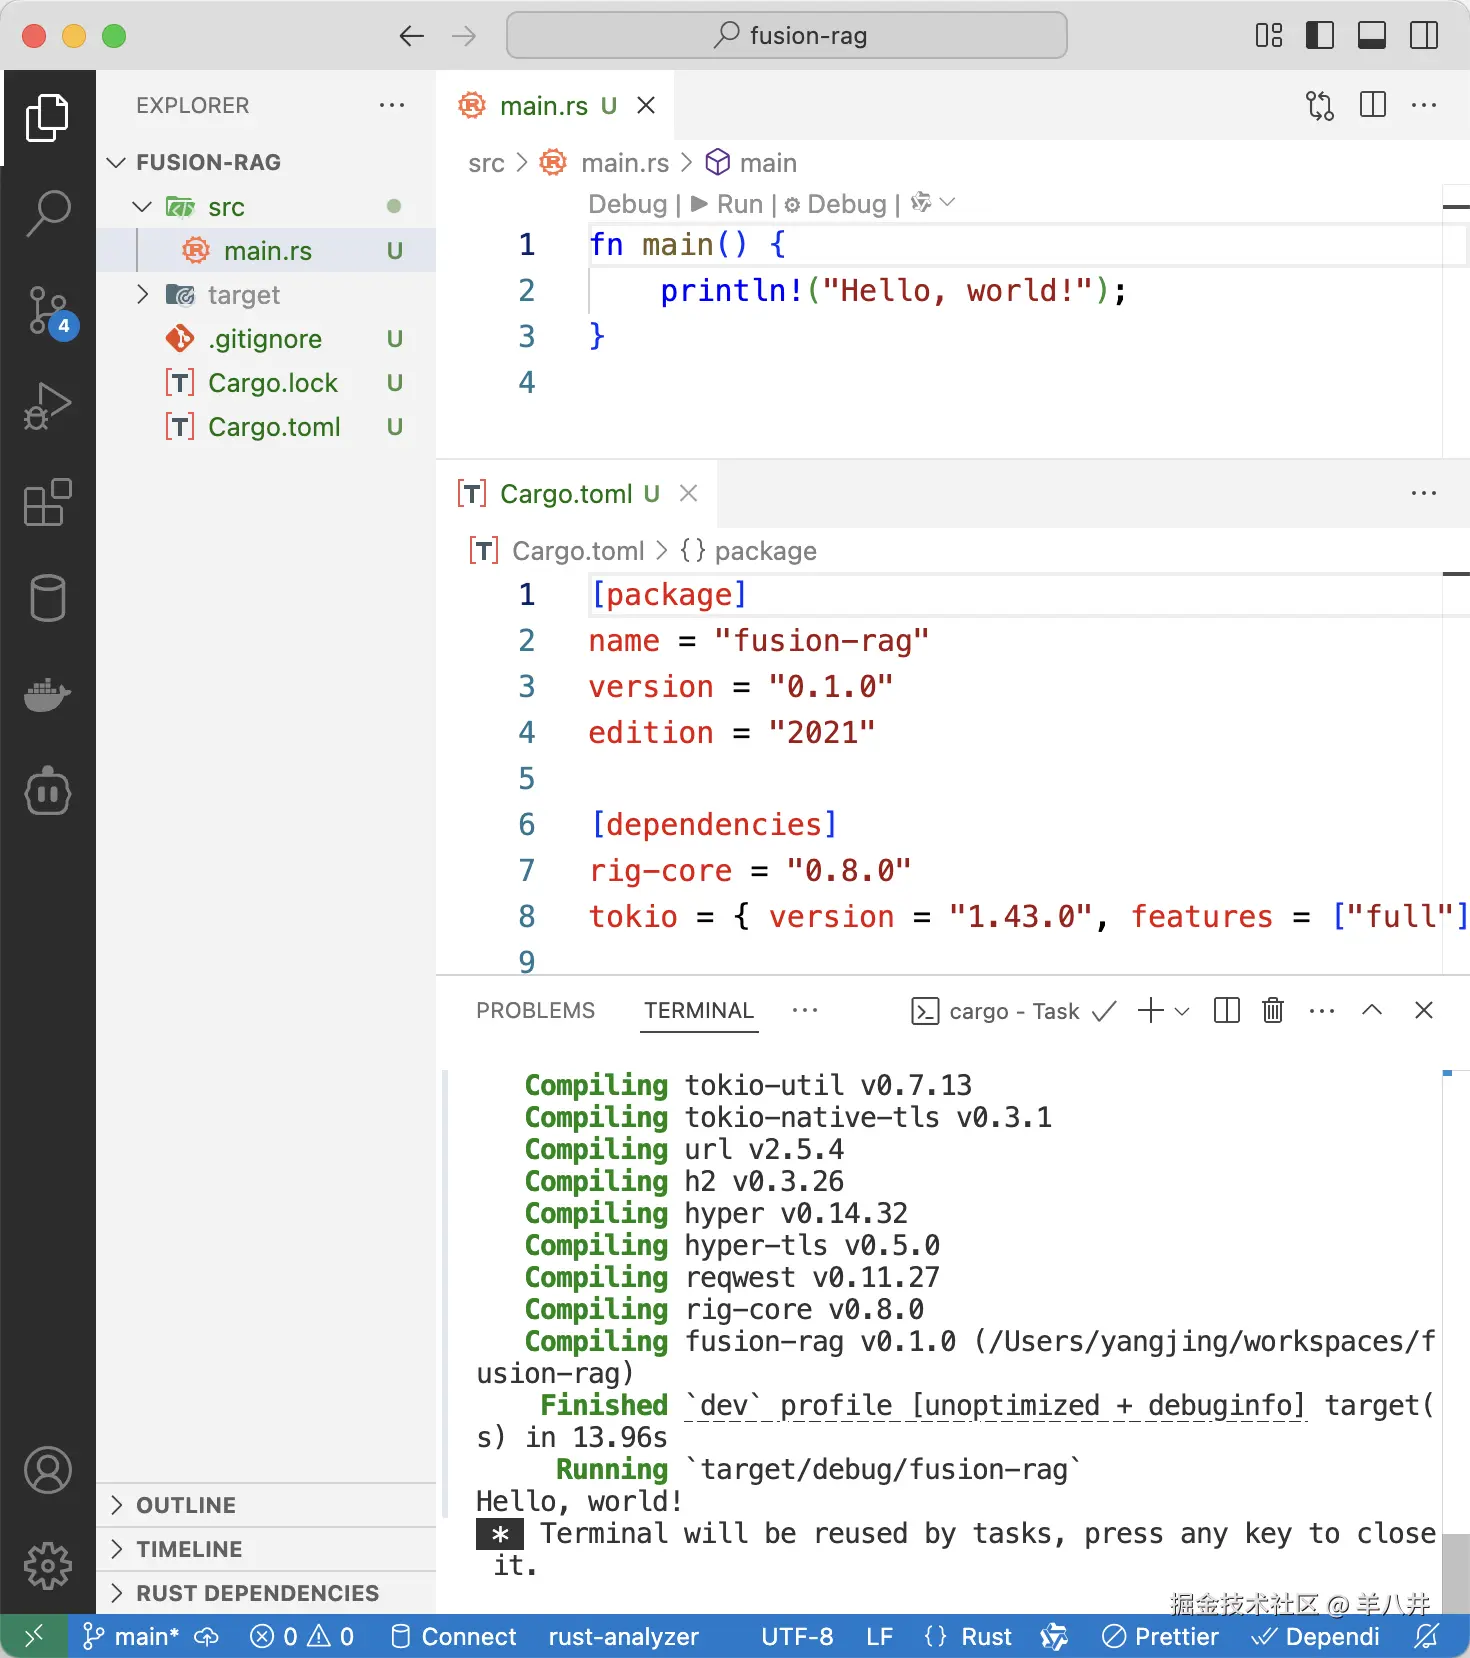Click the Open Changes icon for main.rs
Screen dimensions: 1470x1658
(1320, 105)
